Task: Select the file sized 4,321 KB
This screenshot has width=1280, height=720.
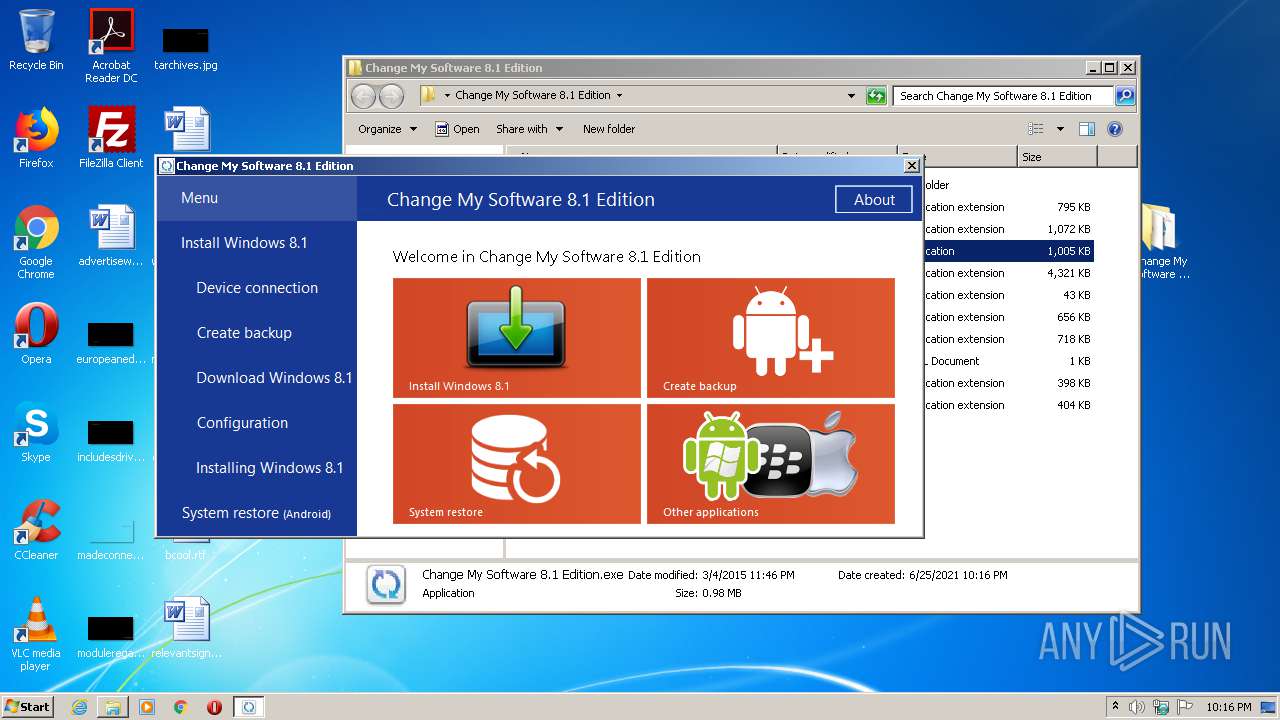Action: (1007, 273)
